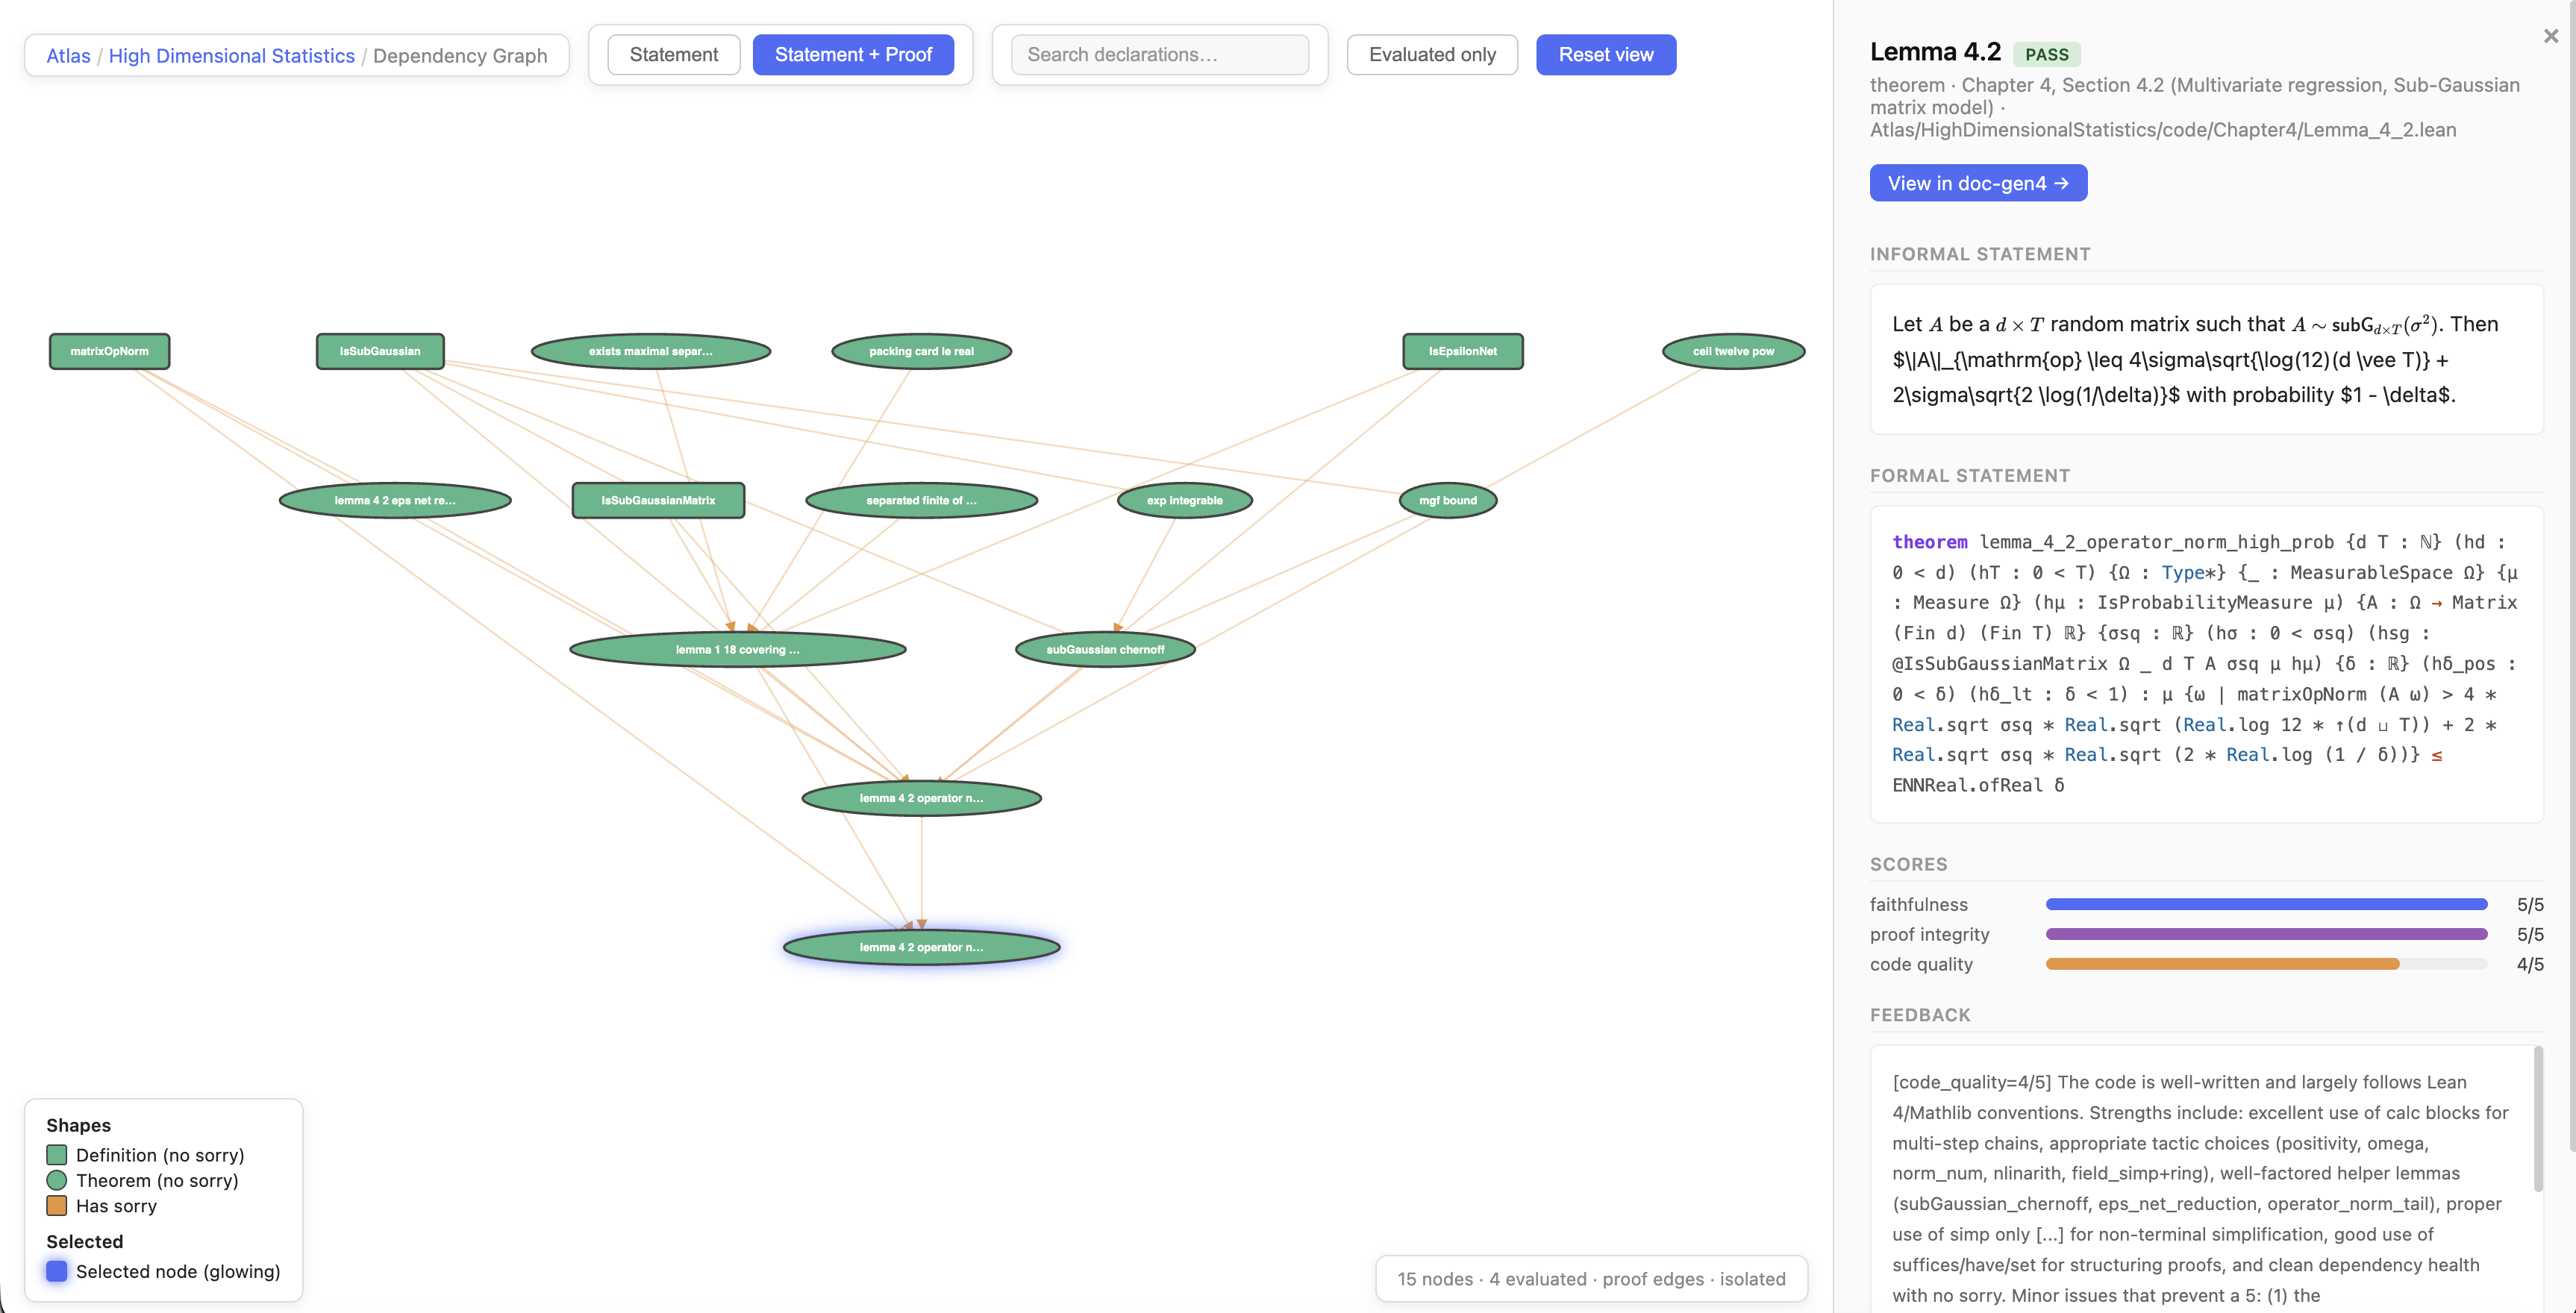Select the lemma 4 2 eps net re... node

pyautogui.click(x=395, y=500)
